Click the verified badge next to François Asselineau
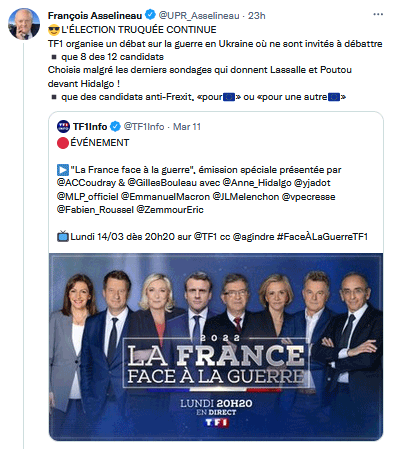This screenshot has width=394, height=449. coord(150,15)
